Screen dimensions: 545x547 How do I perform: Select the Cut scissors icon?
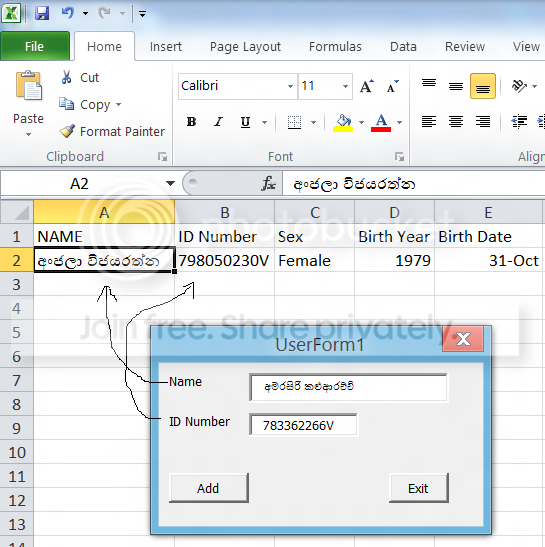point(66,77)
